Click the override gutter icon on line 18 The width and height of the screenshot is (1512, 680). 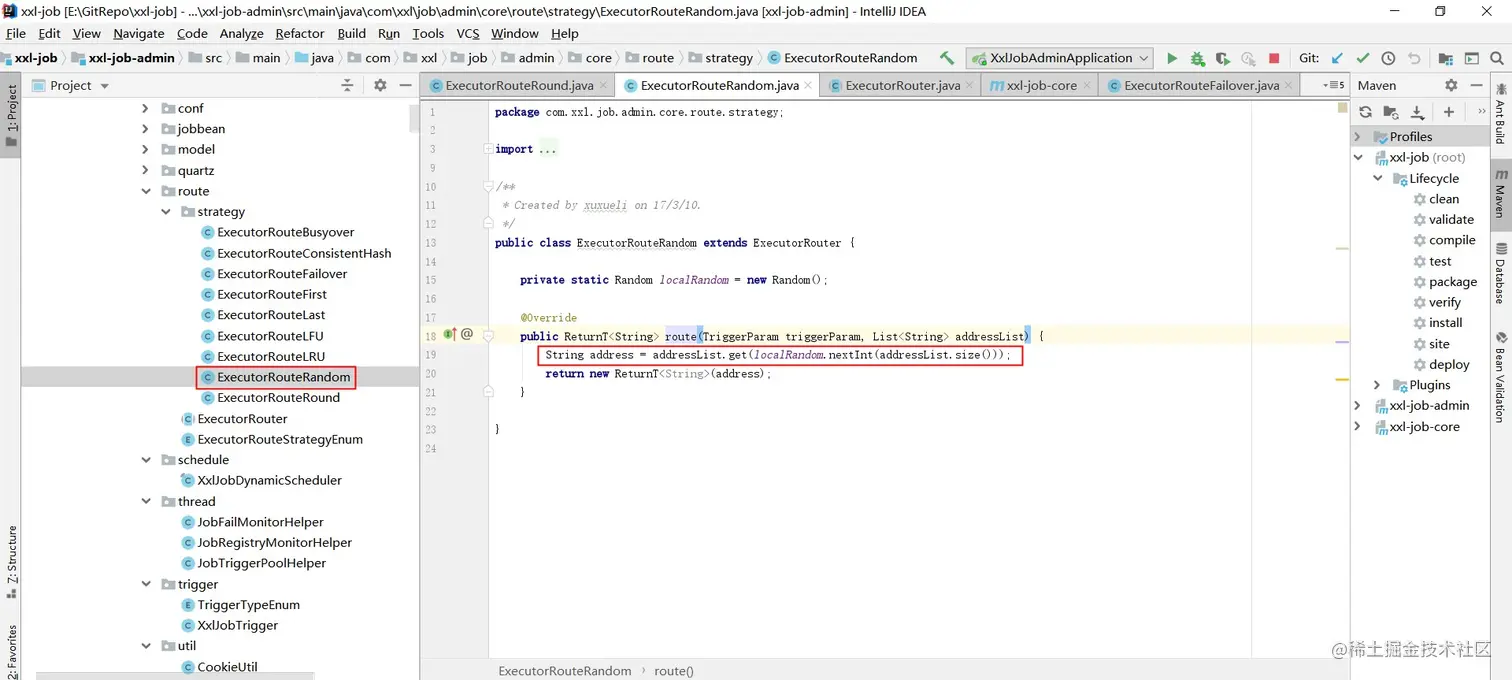[x=450, y=334]
